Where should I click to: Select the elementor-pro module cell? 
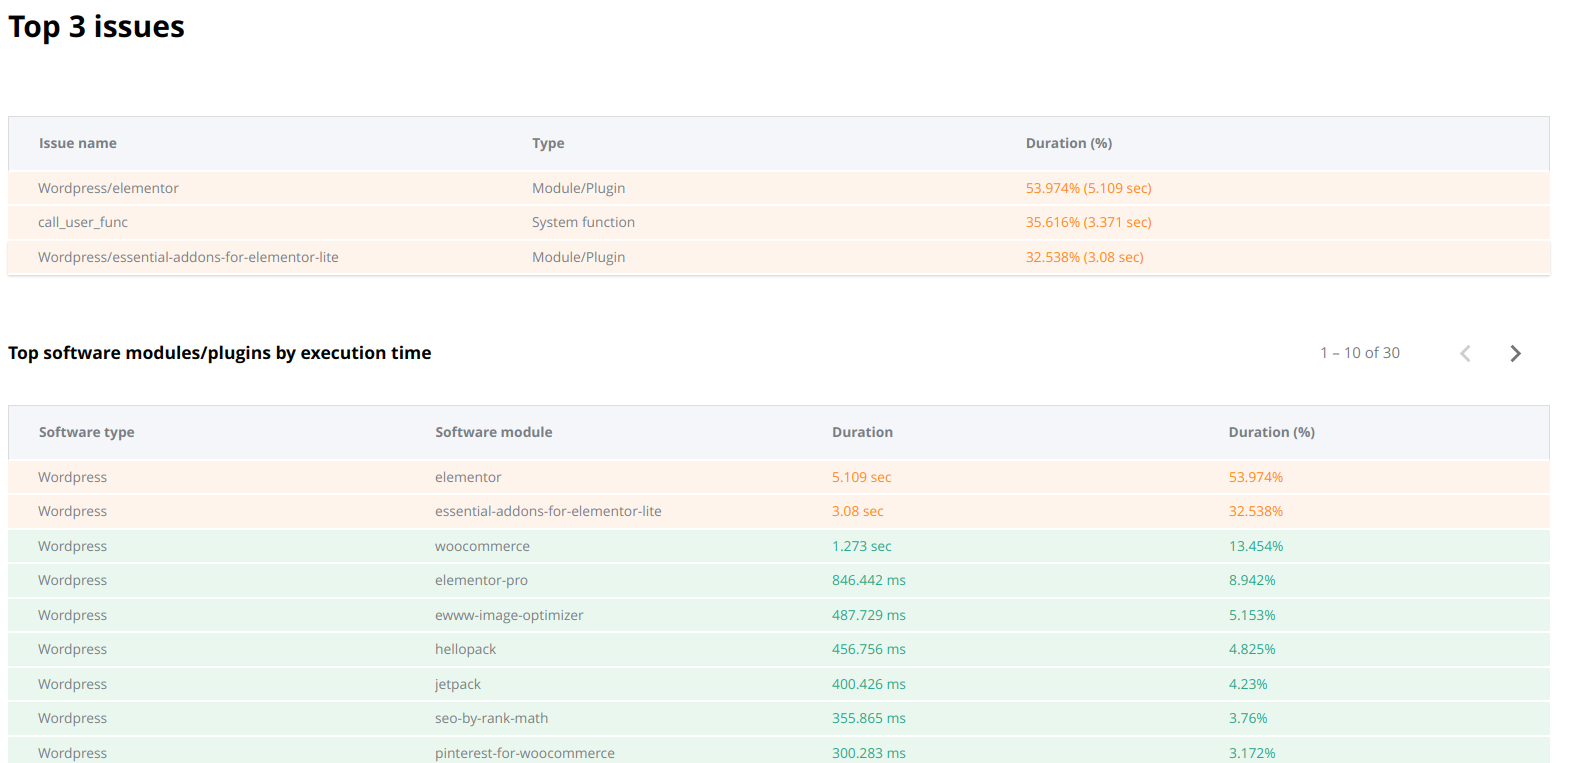click(x=481, y=580)
